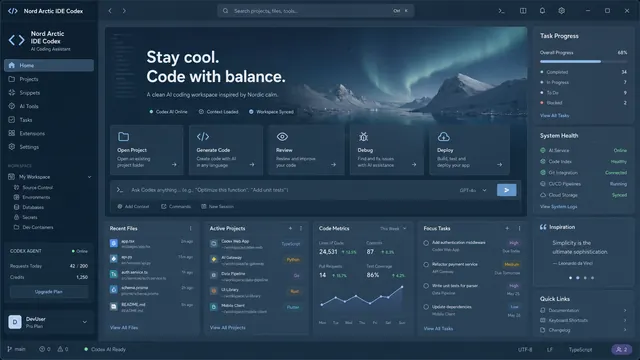This screenshot has height=360, width=640.
Task: Open View System Logs link
Action: point(558,207)
